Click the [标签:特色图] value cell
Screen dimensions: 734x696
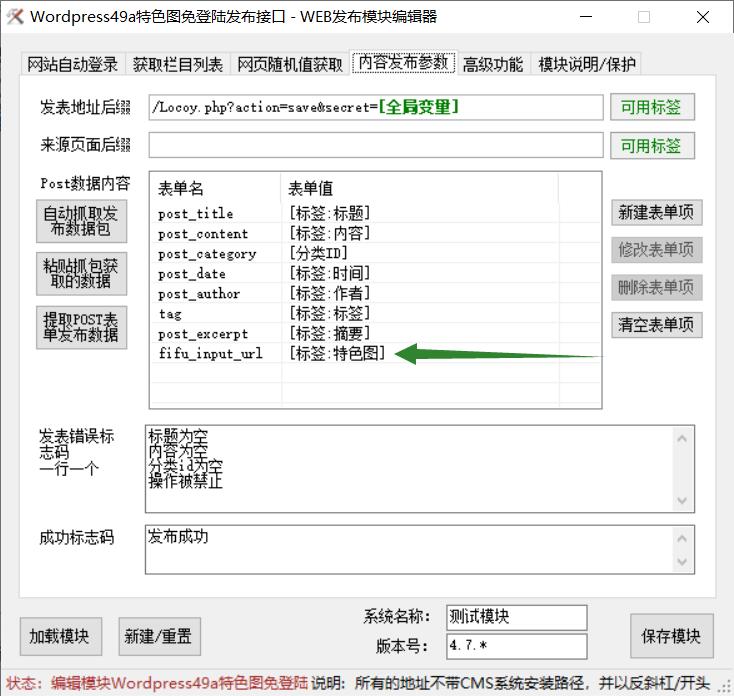tap(337, 353)
